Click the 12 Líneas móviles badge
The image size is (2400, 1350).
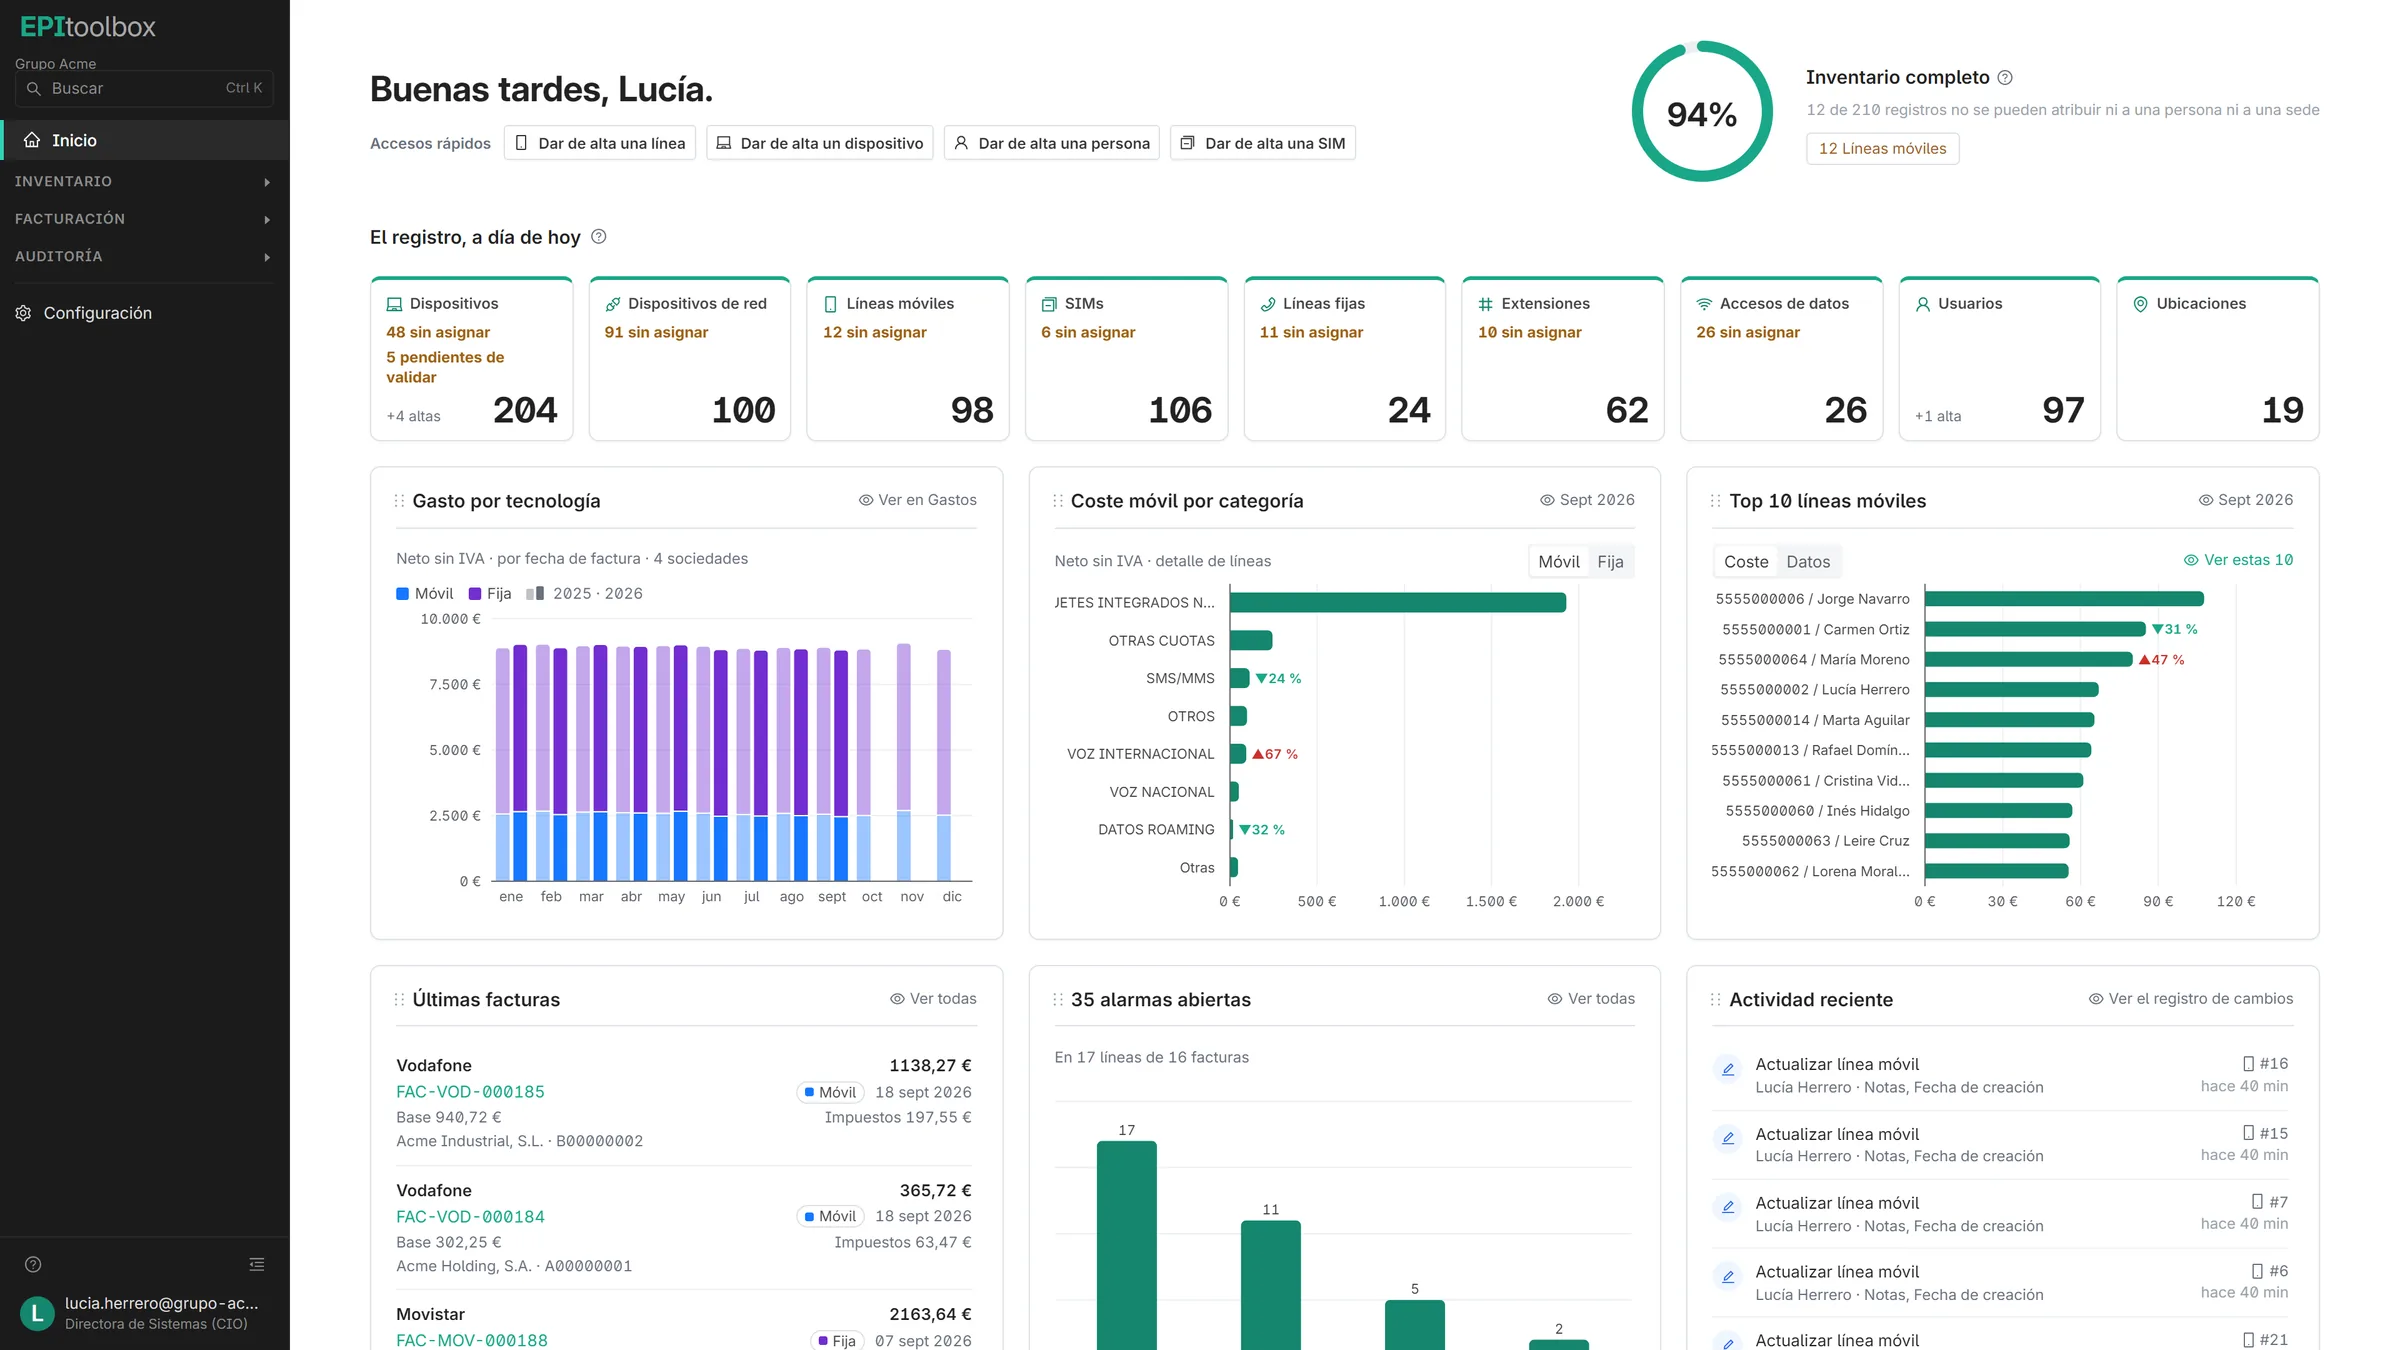1882,149
